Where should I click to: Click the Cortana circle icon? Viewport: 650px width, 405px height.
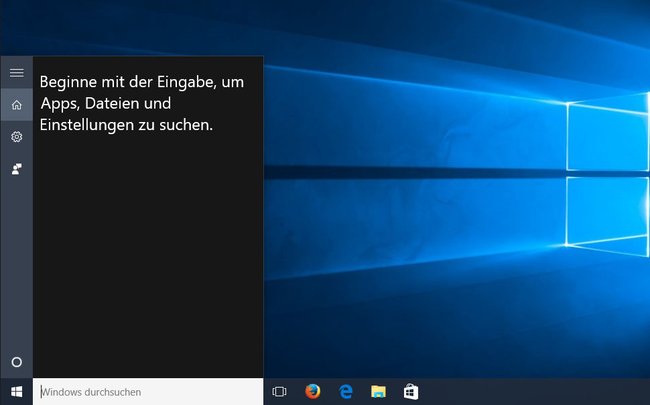(17, 362)
